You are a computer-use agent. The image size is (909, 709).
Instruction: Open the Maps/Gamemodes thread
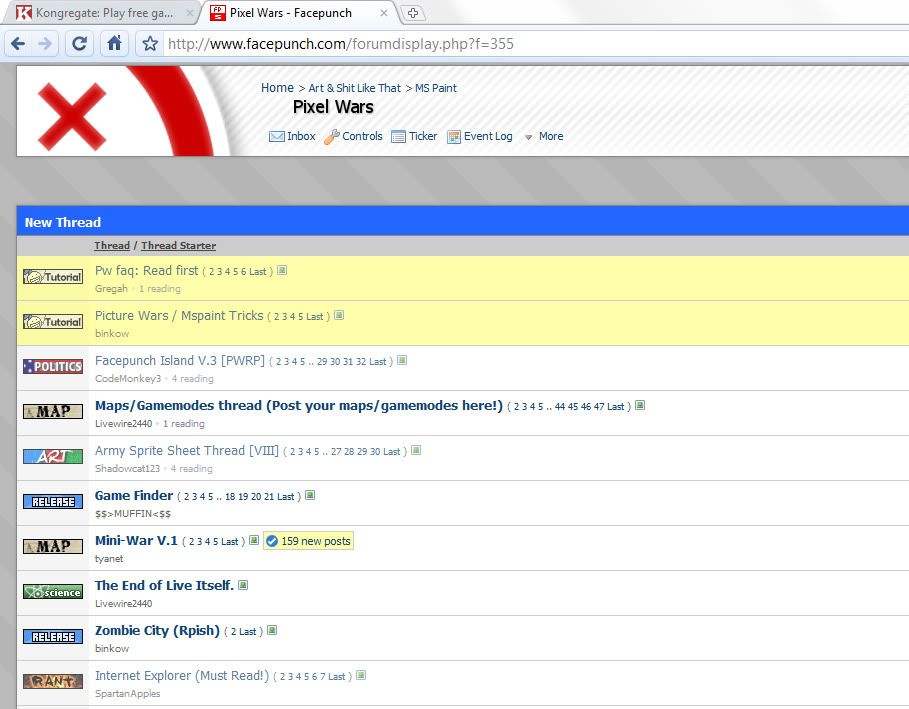[299, 405]
